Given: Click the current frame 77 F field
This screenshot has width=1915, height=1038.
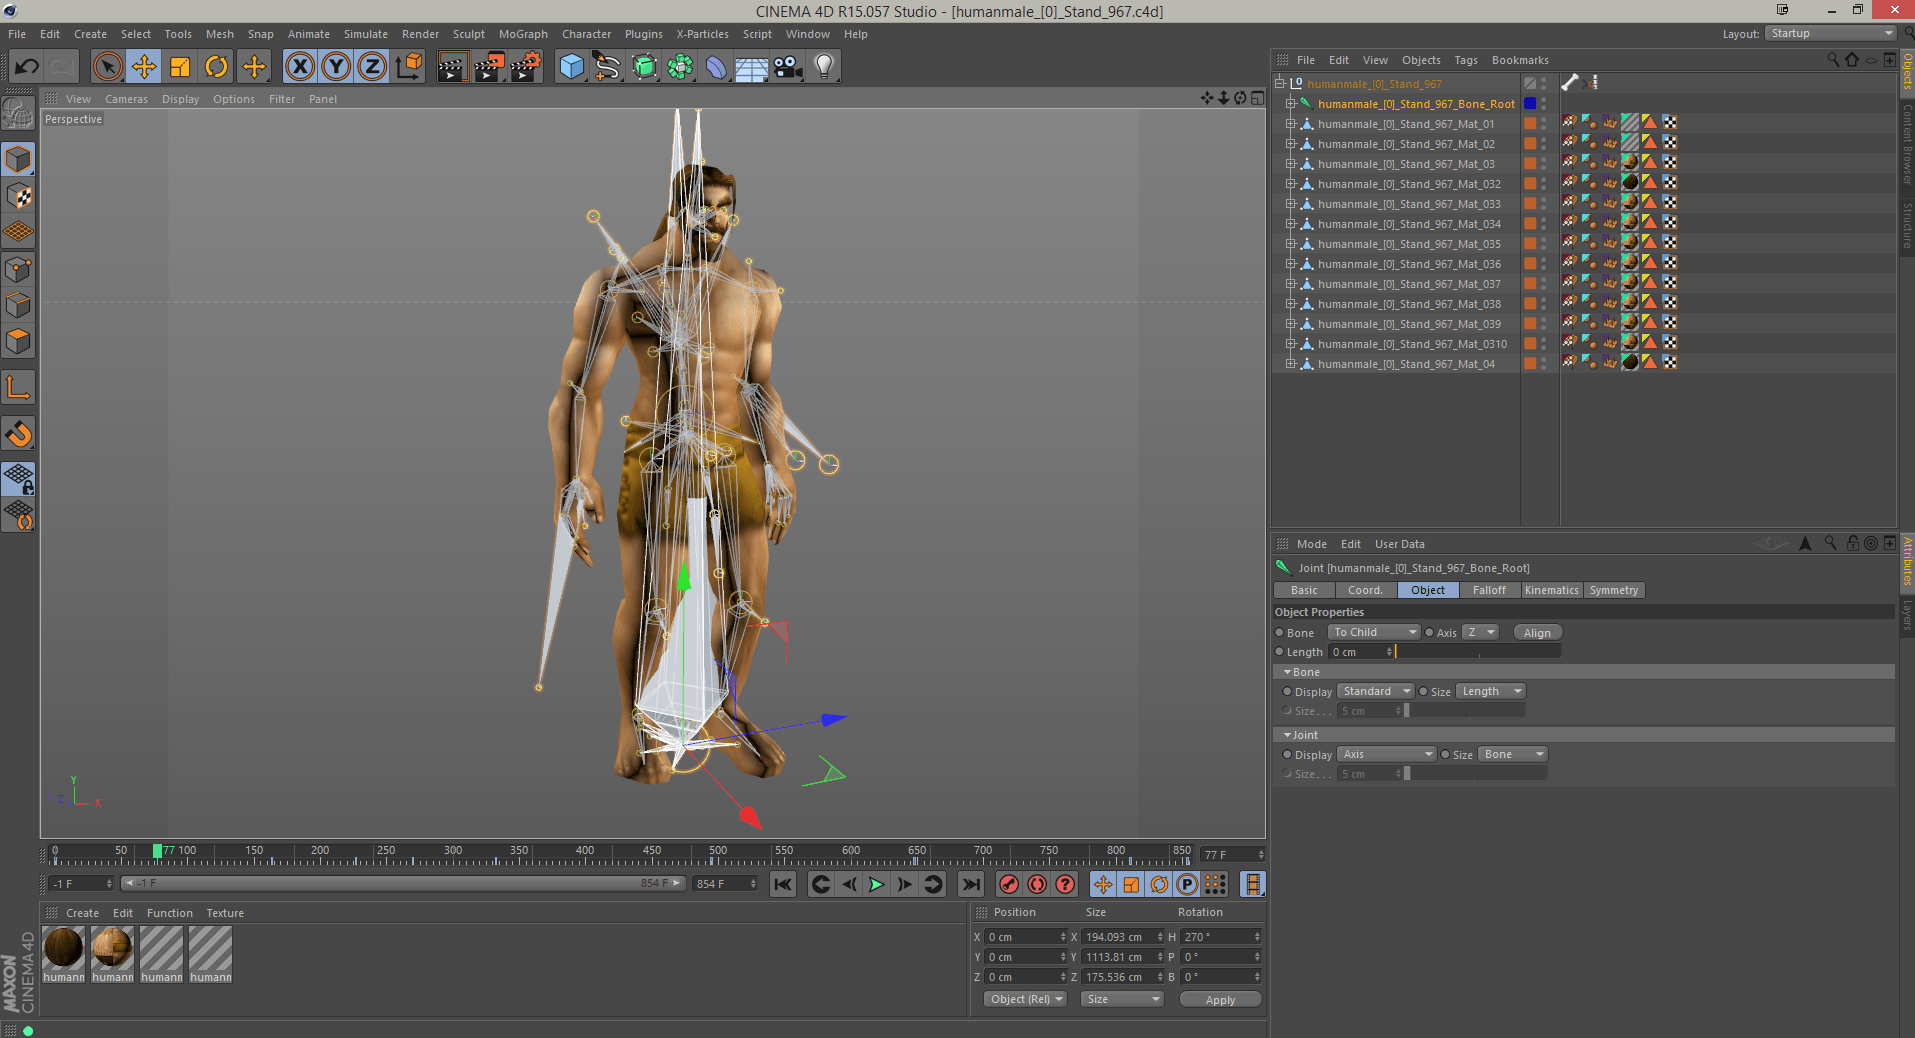Looking at the screenshot, I should pyautogui.click(x=1234, y=855).
